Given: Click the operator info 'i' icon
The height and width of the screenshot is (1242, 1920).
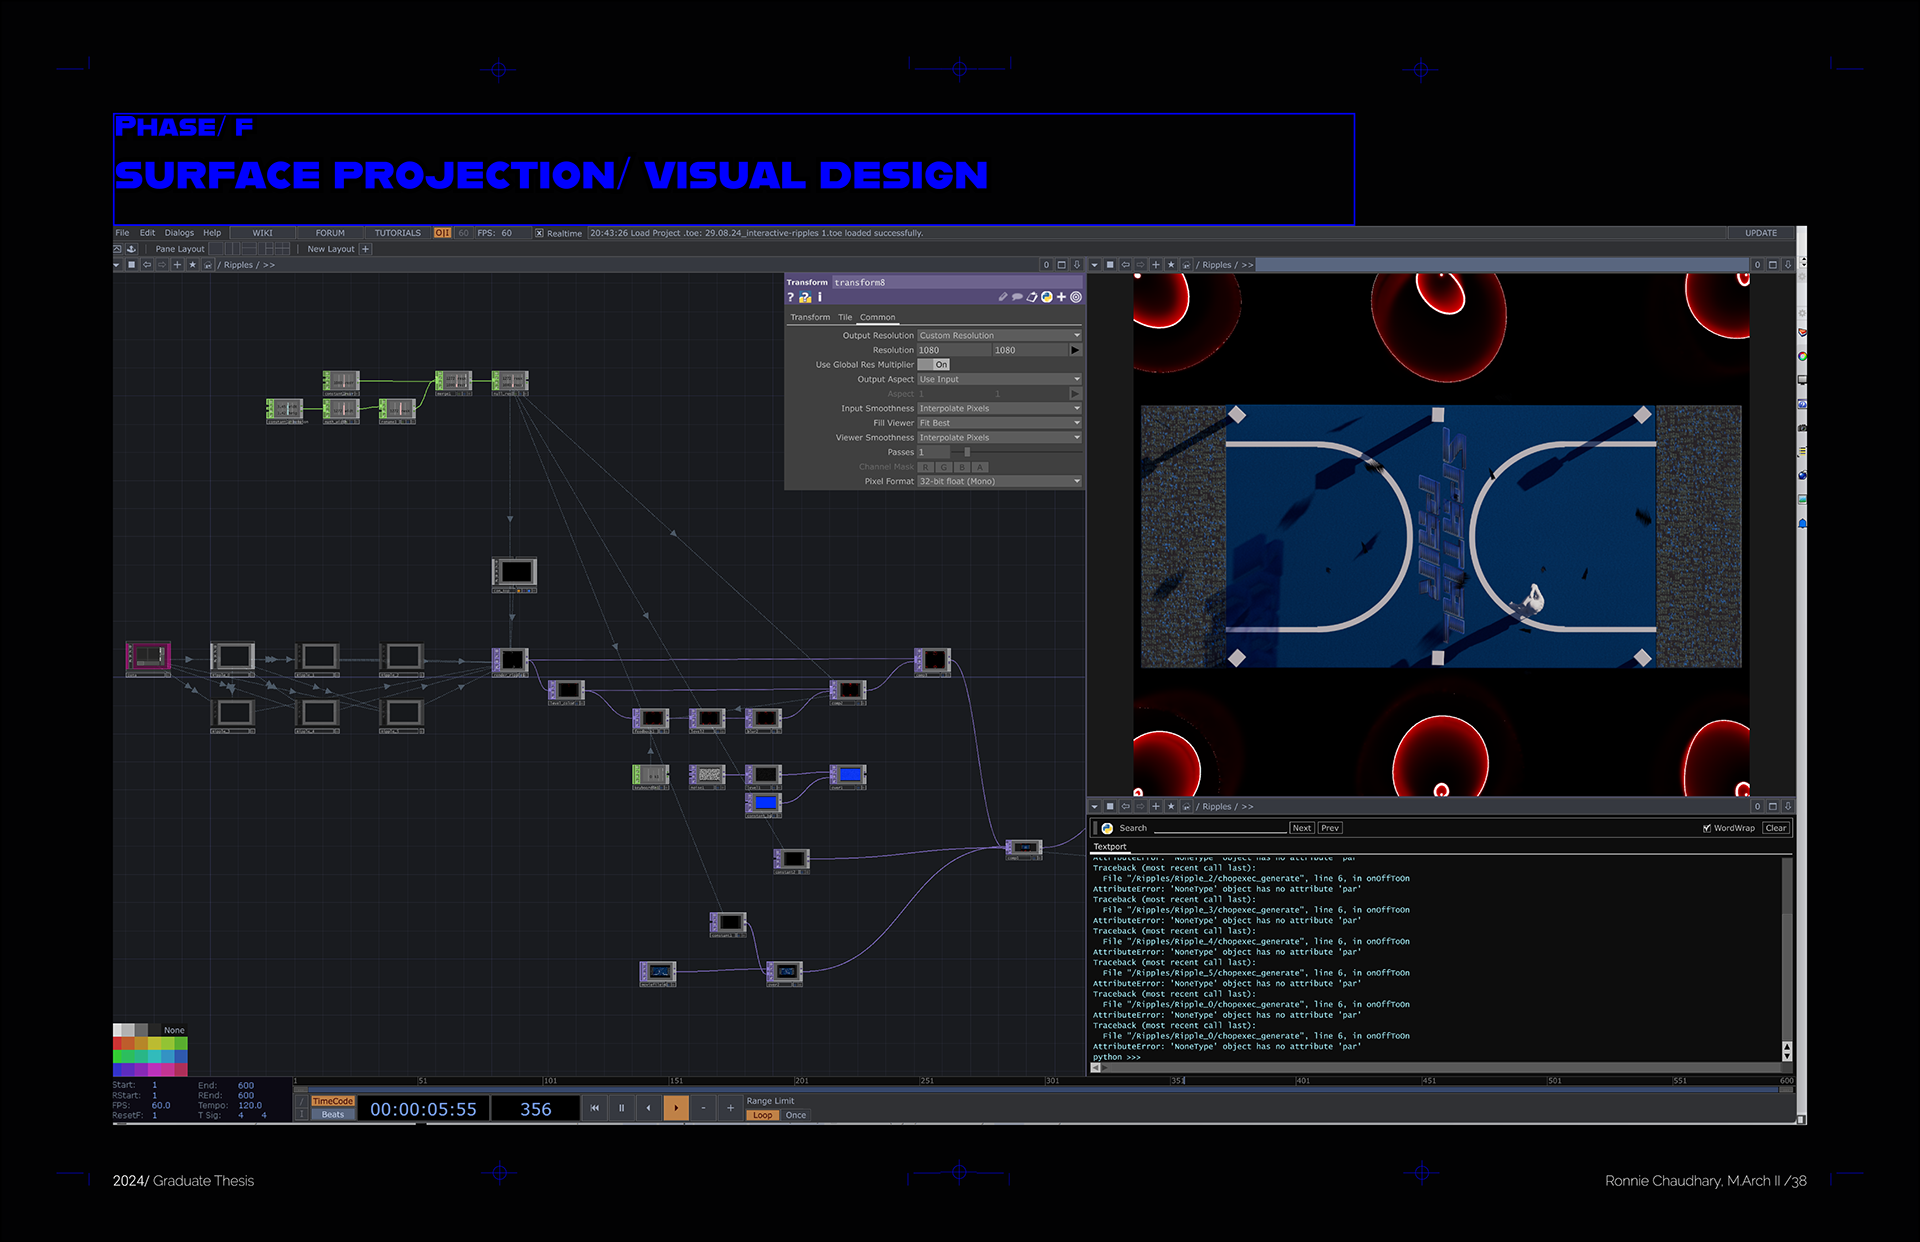Looking at the screenshot, I should (820, 297).
